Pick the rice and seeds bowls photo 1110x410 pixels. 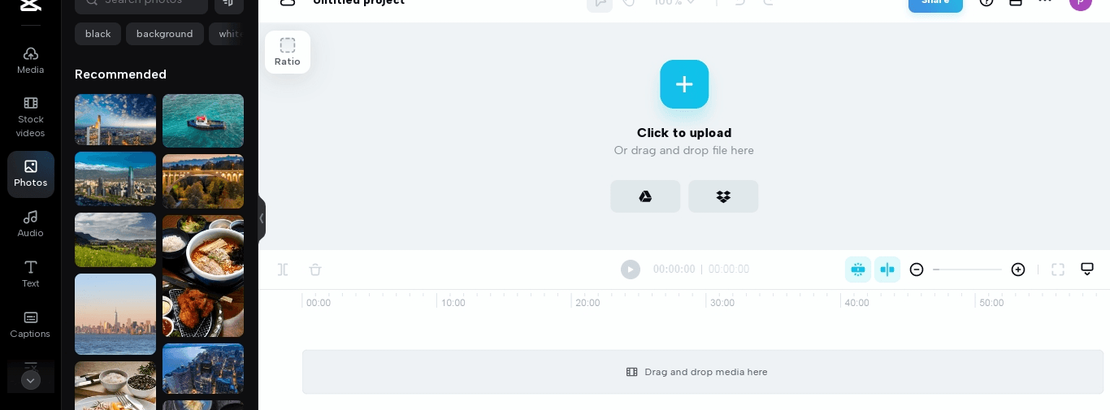115,386
